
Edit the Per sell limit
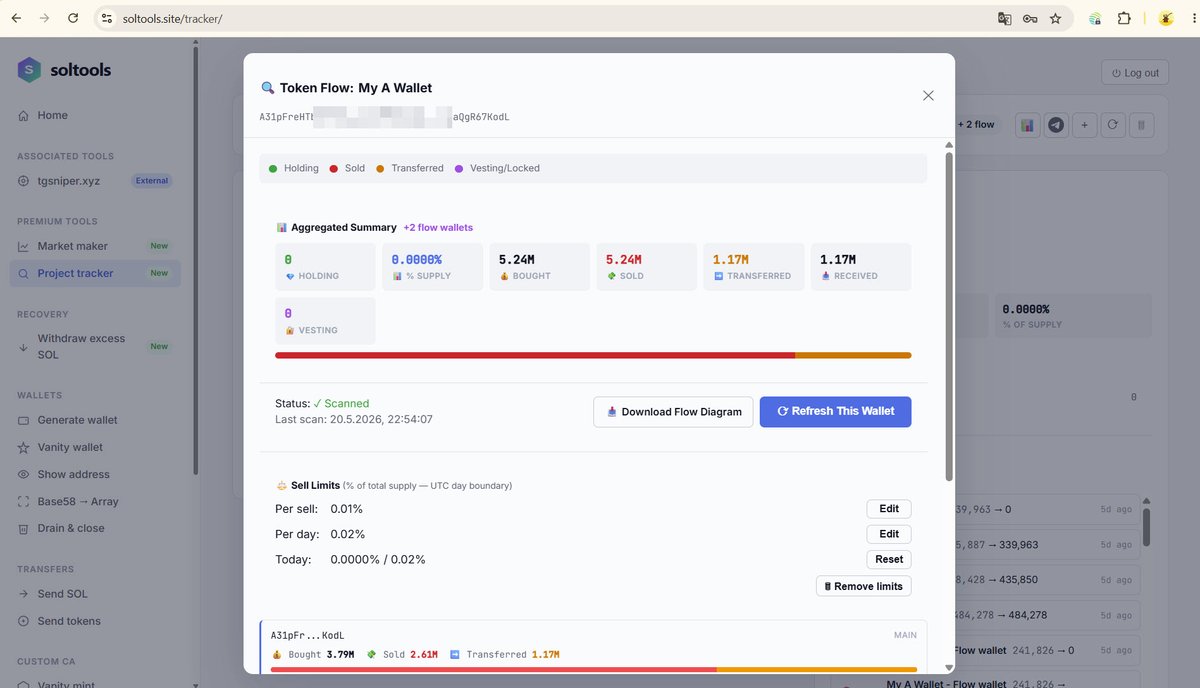pos(889,509)
